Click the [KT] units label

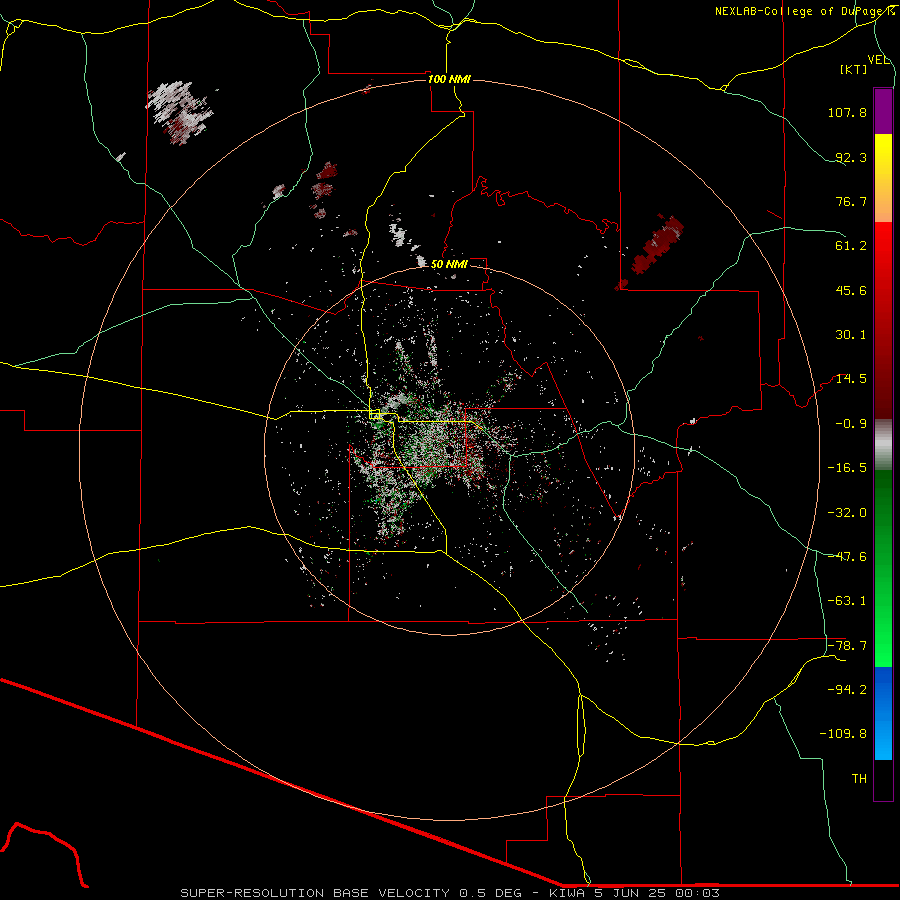coord(854,69)
